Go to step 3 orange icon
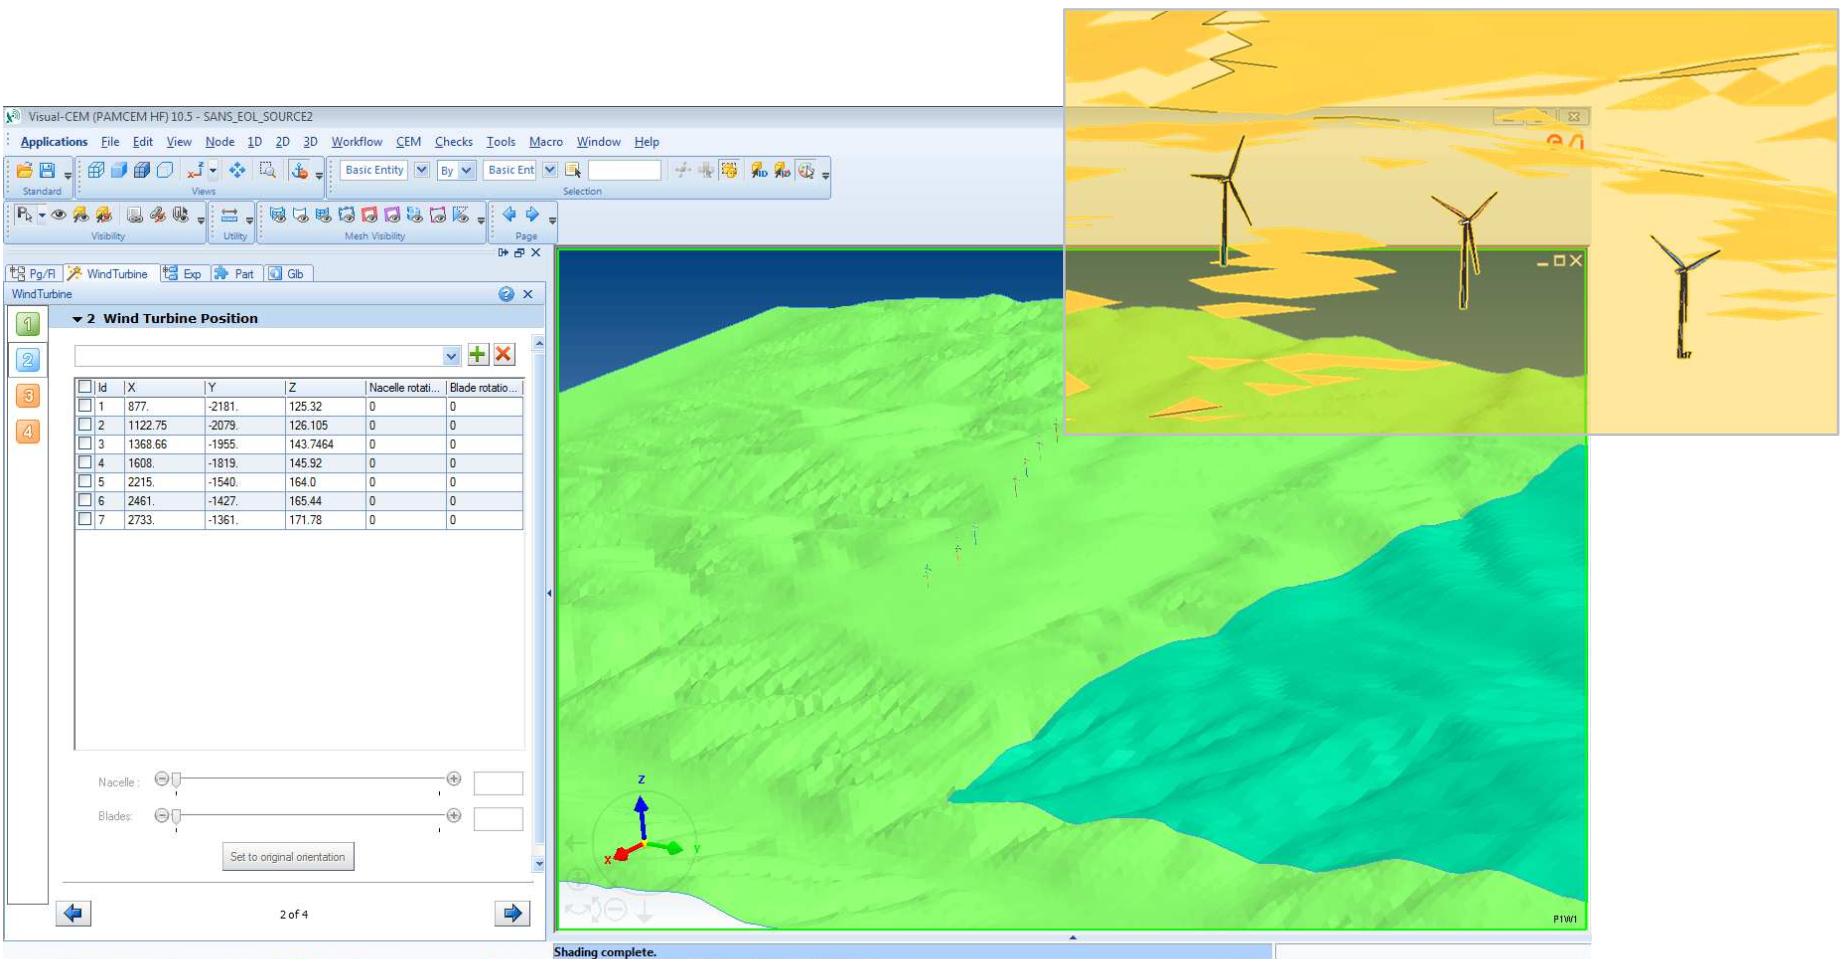The height and width of the screenshot is (959, 1843). coord(28,395)
